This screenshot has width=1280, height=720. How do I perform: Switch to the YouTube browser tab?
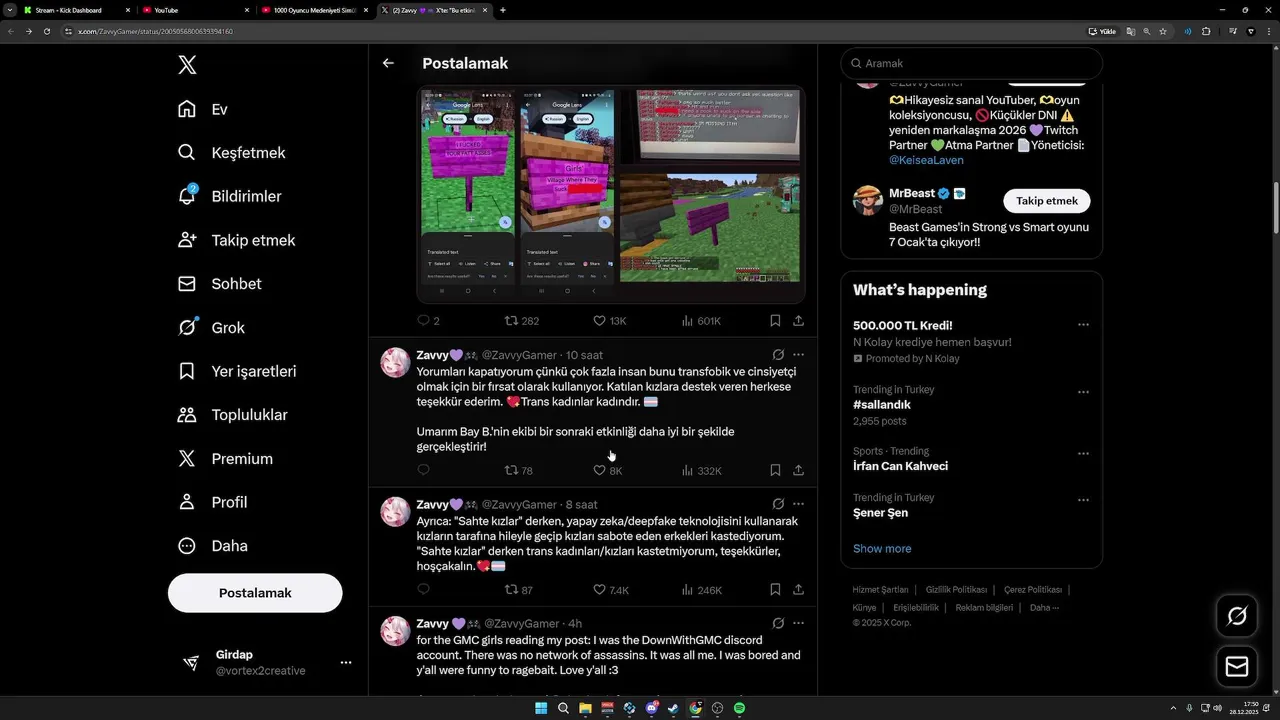[x=195, y=10]
